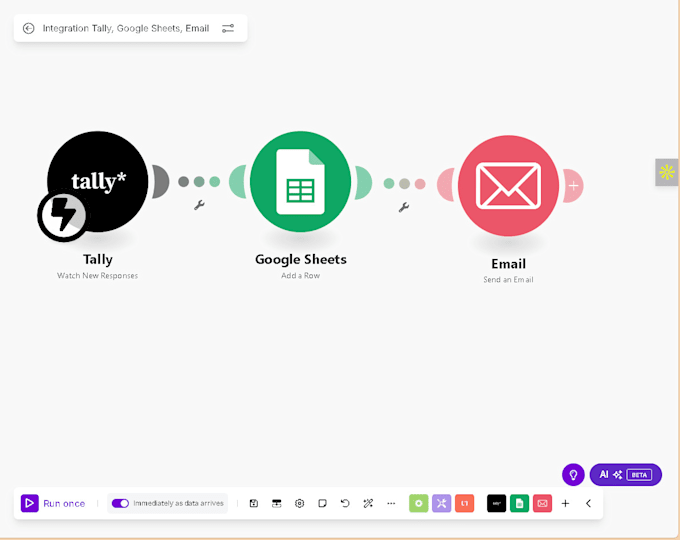Click 'Send an Email' text
This screenshot has width=680, height=540.
tap(508, 280)
